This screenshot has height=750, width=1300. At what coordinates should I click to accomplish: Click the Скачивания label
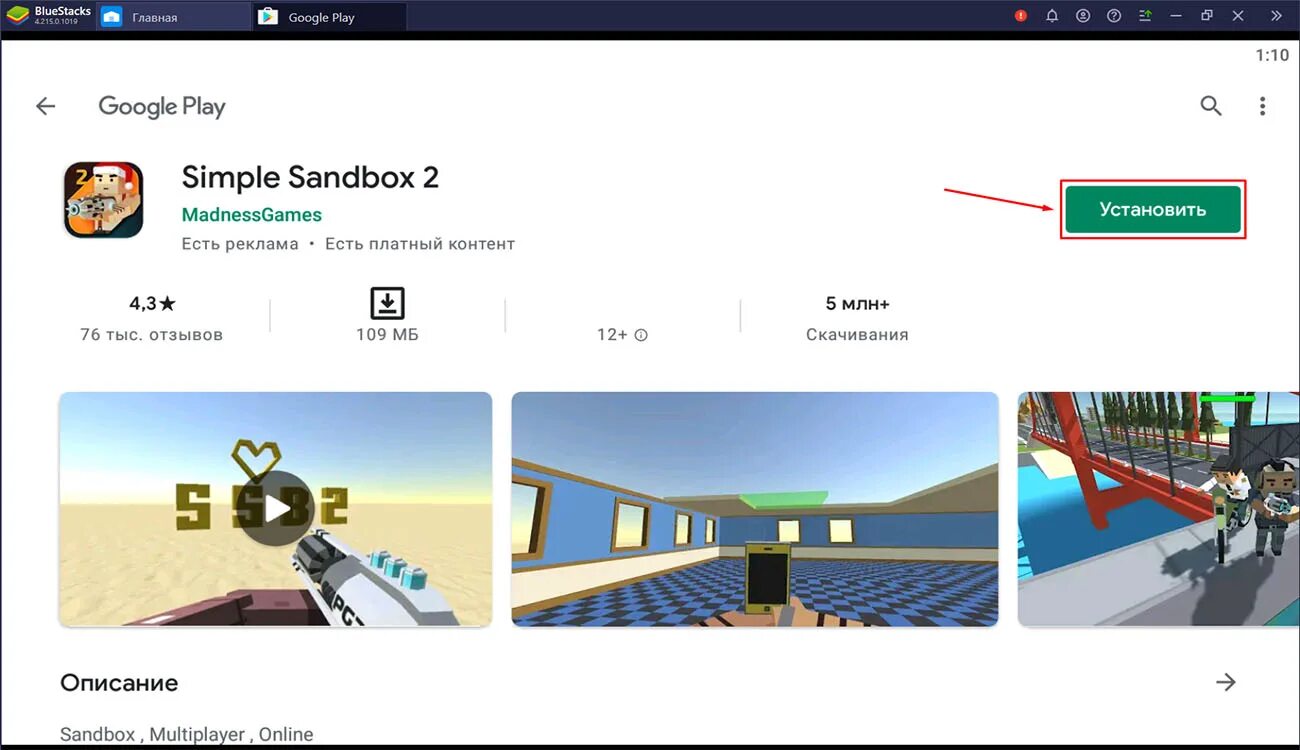click(857, 334)
